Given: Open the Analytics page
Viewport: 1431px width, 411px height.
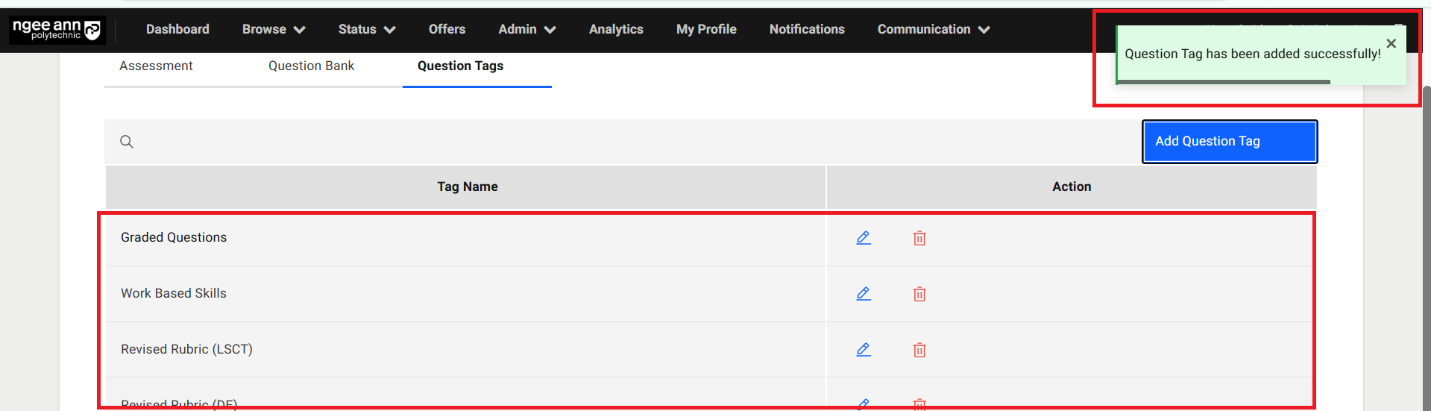Looking at the screenshot, I should coord(616,30).
